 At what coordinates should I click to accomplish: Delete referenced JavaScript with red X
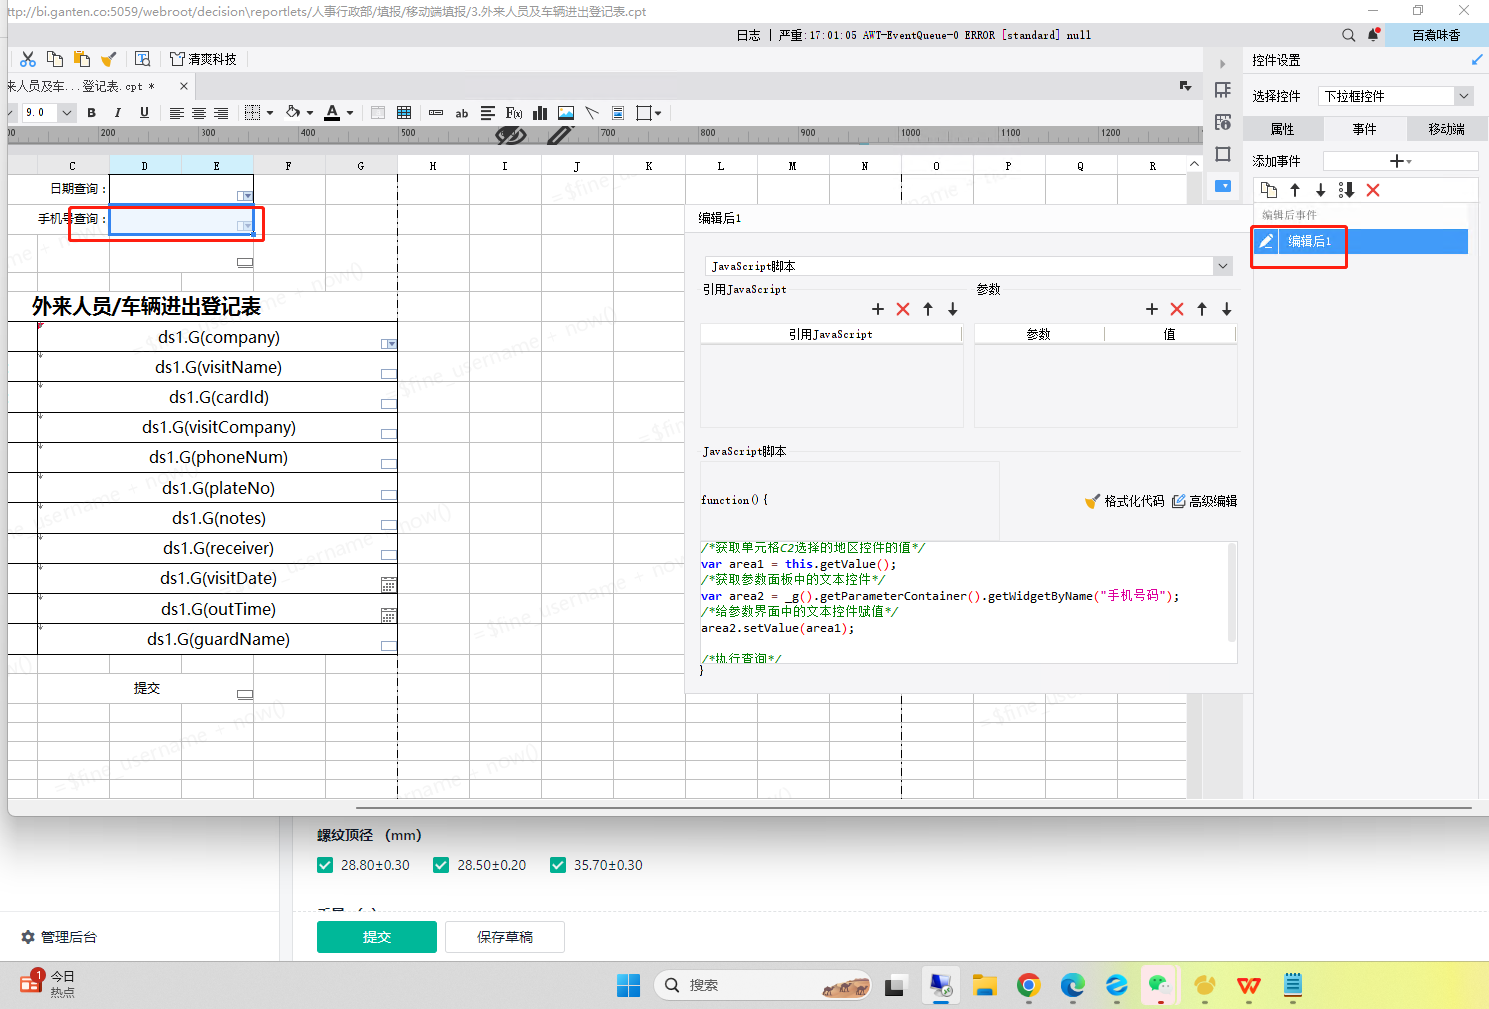pos(903,309)
